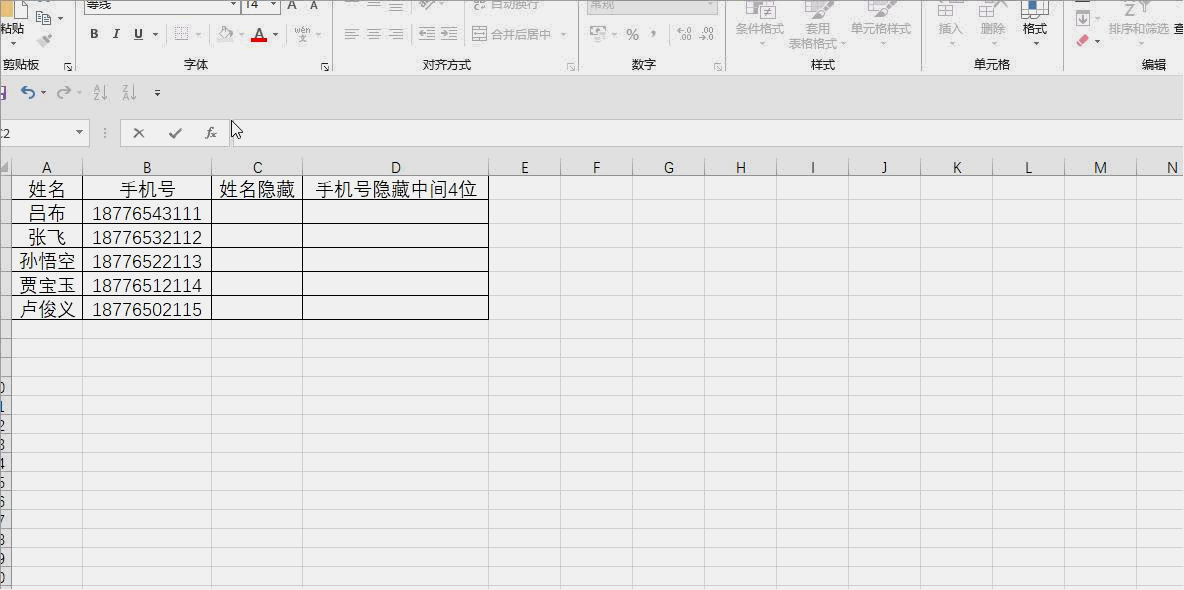Click the accounting number format icon

point(598,34)
